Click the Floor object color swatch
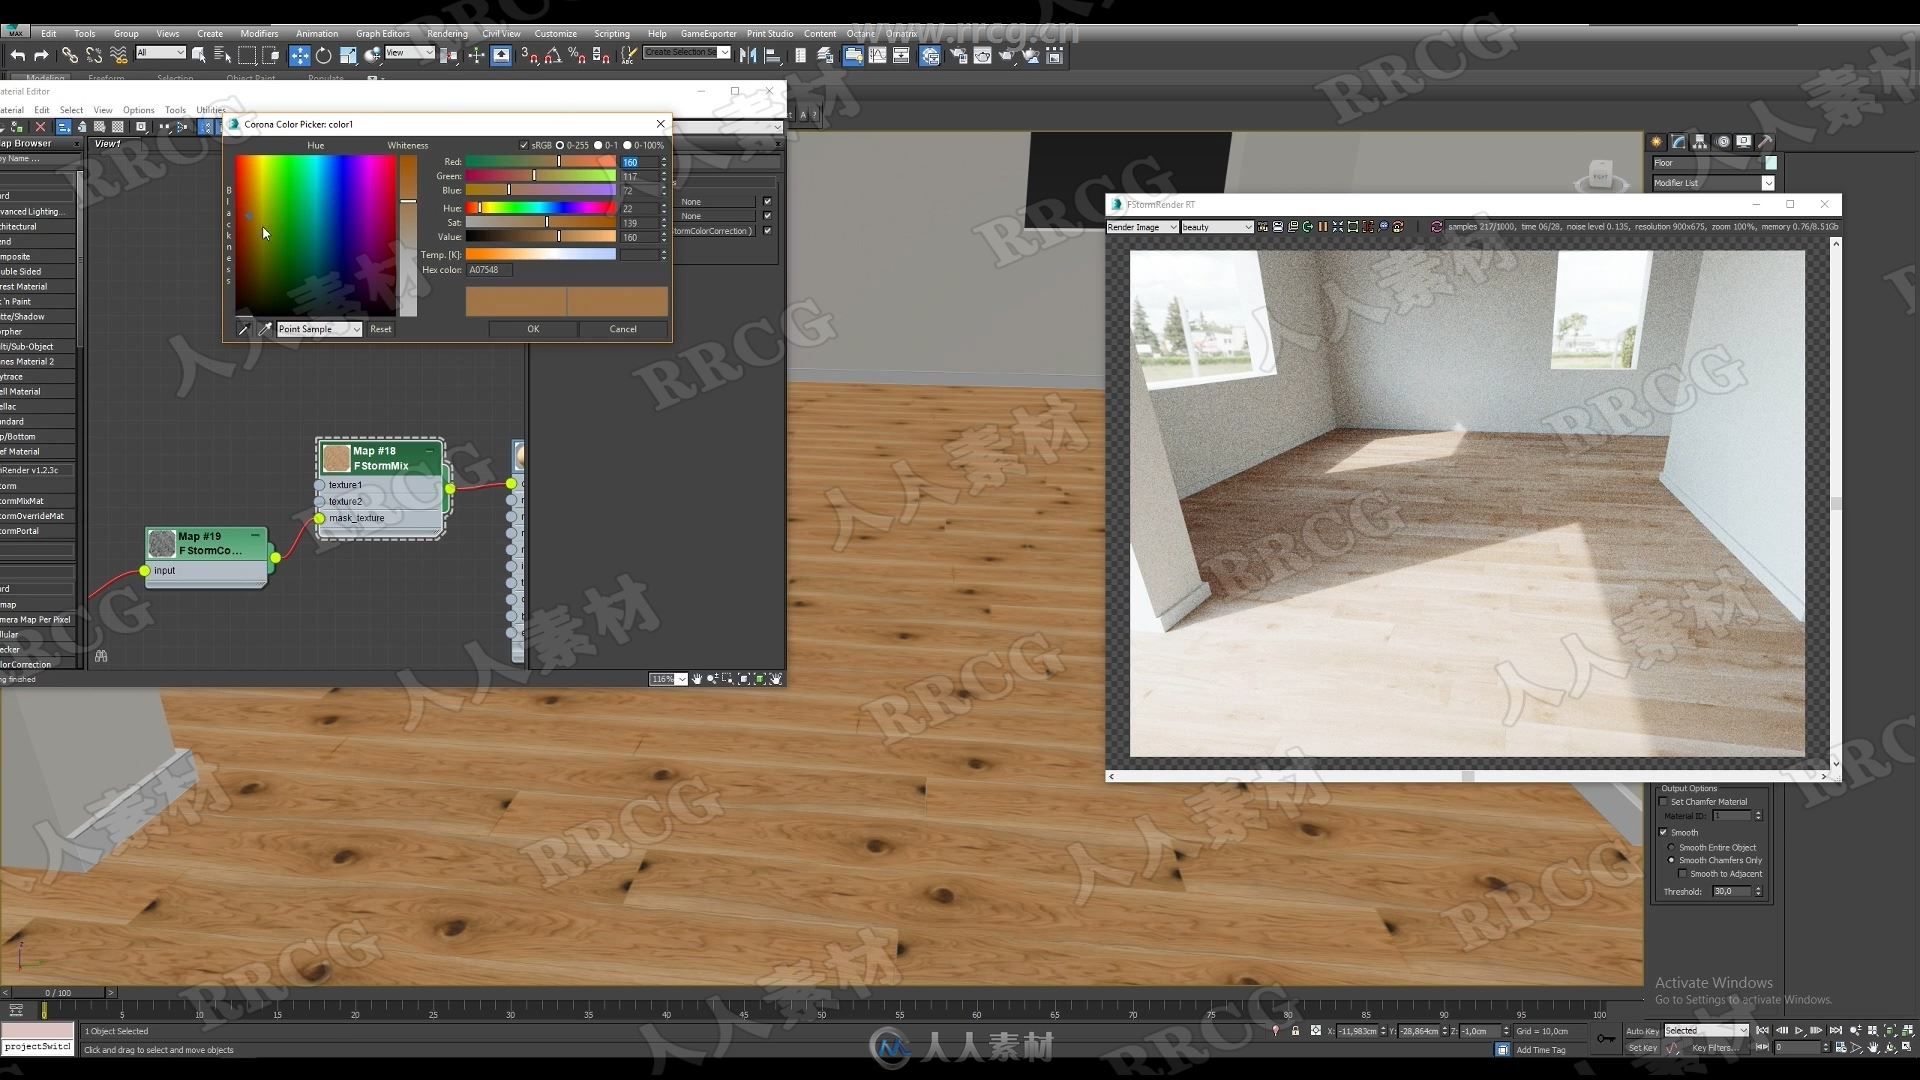The height and width of the screenshot is (1080, 1920). 1771,163
